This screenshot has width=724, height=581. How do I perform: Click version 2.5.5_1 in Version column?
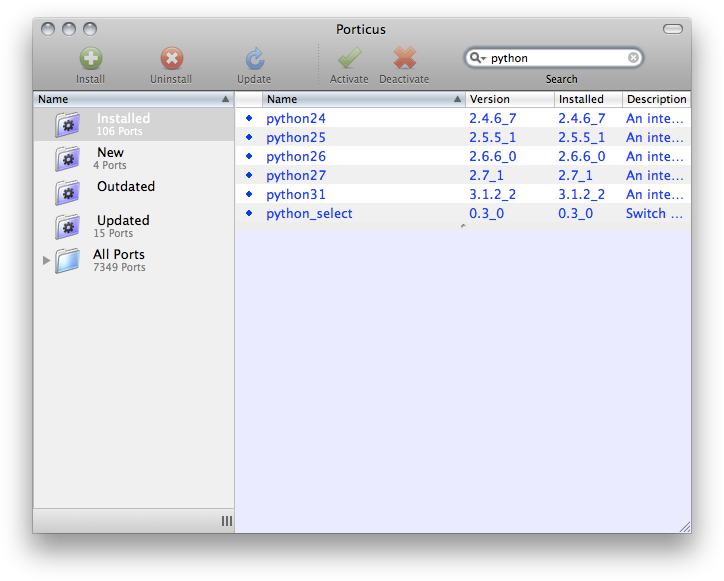point(493,138)
